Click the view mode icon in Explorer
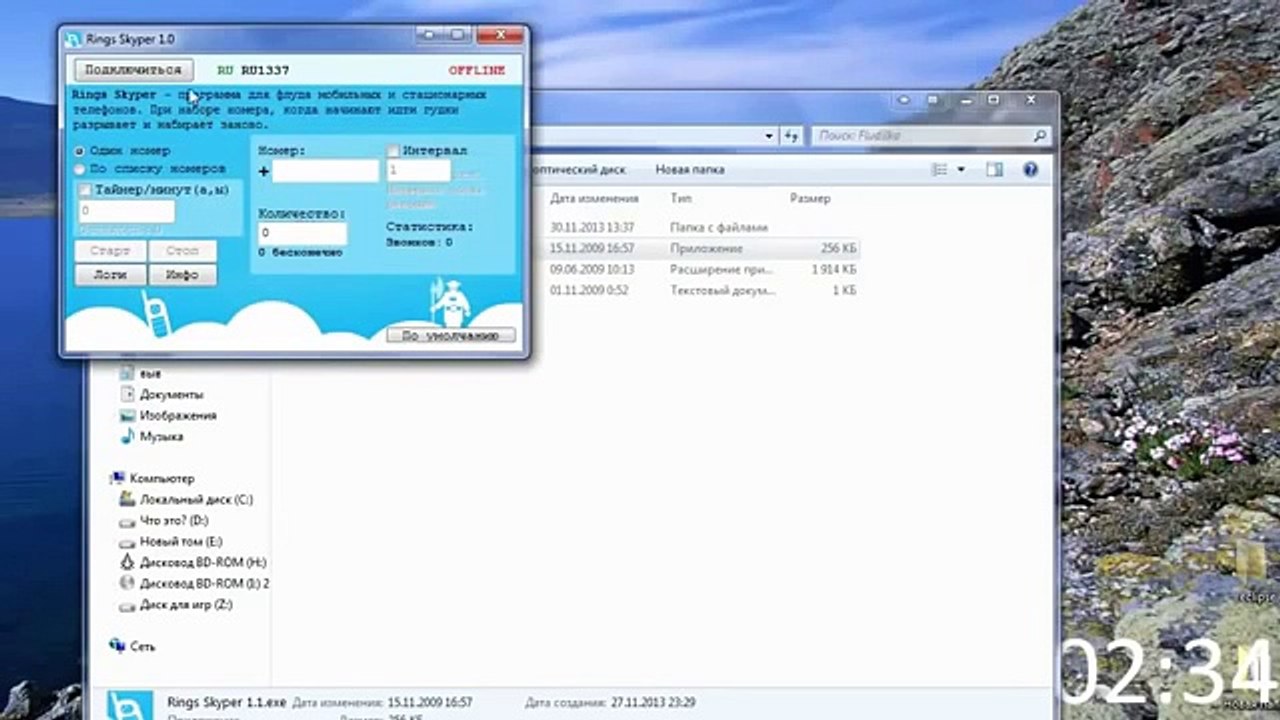Screen dimensions: 1280x720 [x=939, y=170]
